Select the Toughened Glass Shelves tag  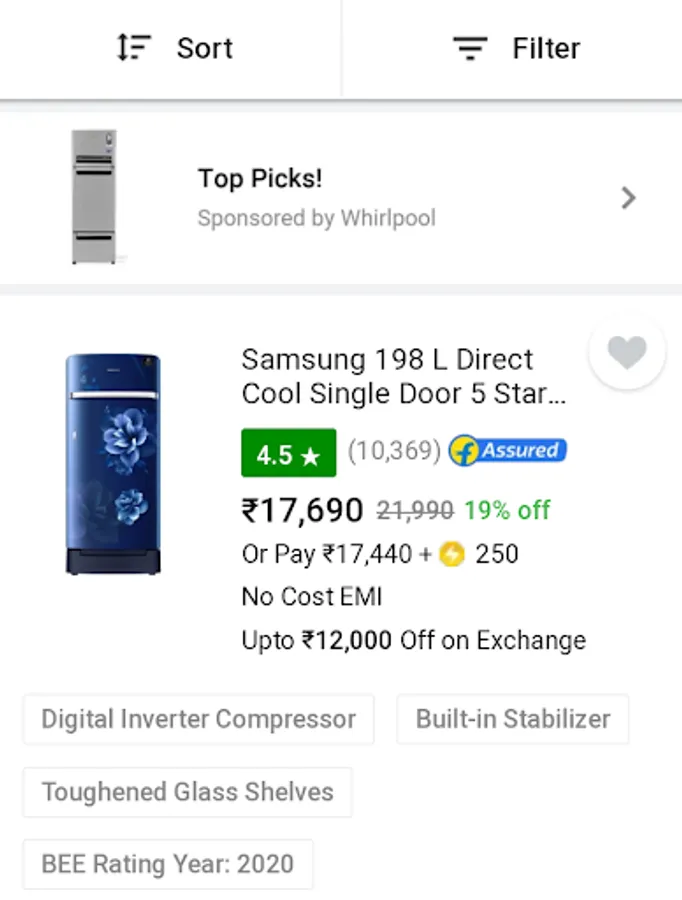(188, 792)
